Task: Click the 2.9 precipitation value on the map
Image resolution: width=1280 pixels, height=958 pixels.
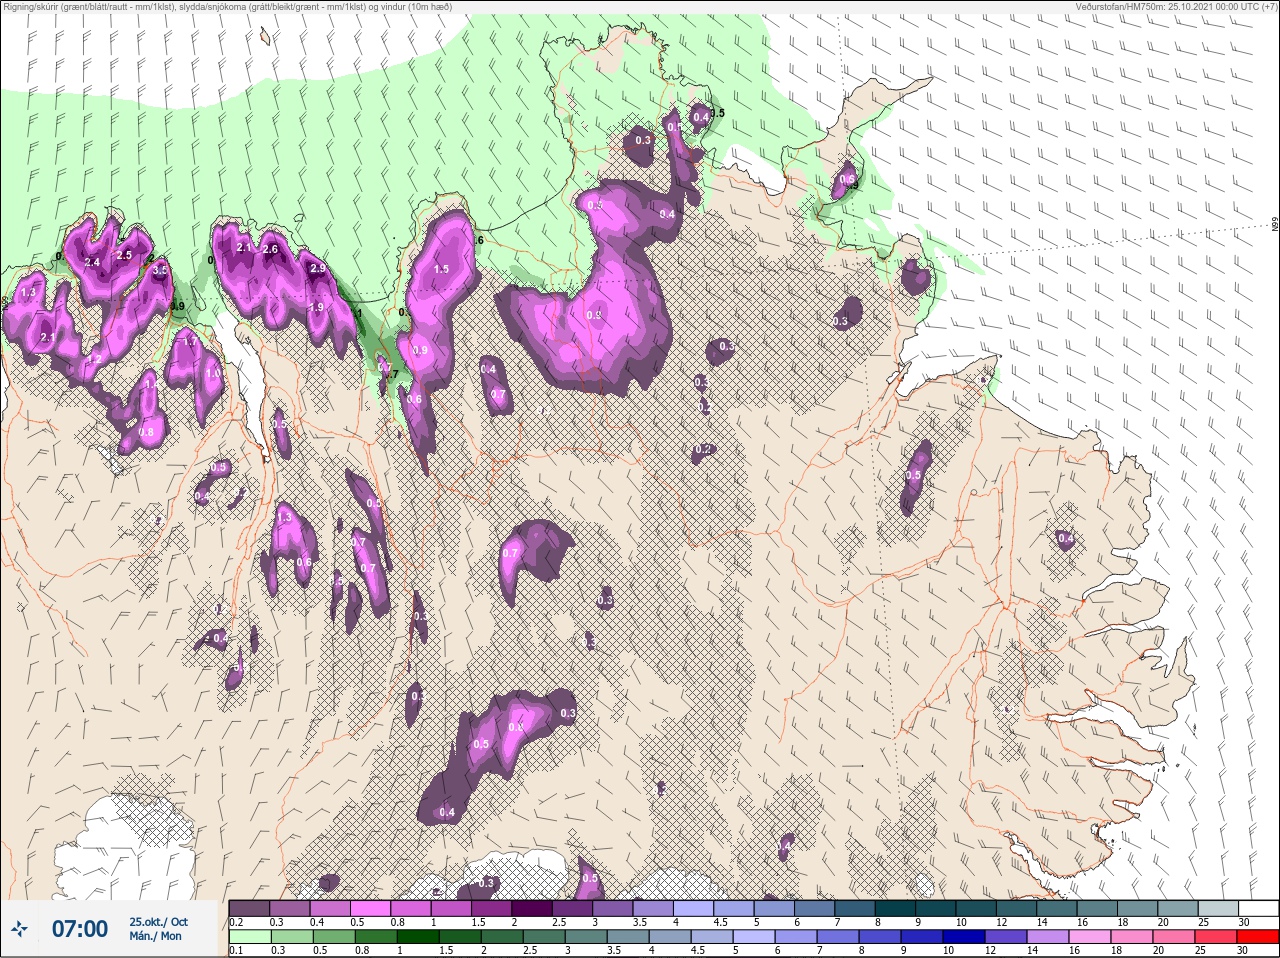Action: pyautogui.click(x=318, y=268)
